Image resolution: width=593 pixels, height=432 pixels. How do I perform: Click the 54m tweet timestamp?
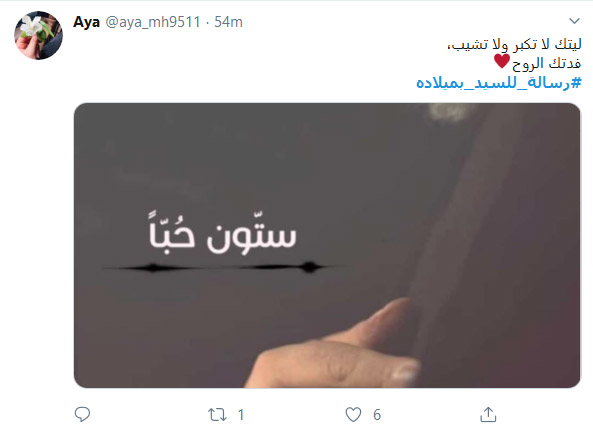pos(228,22)
